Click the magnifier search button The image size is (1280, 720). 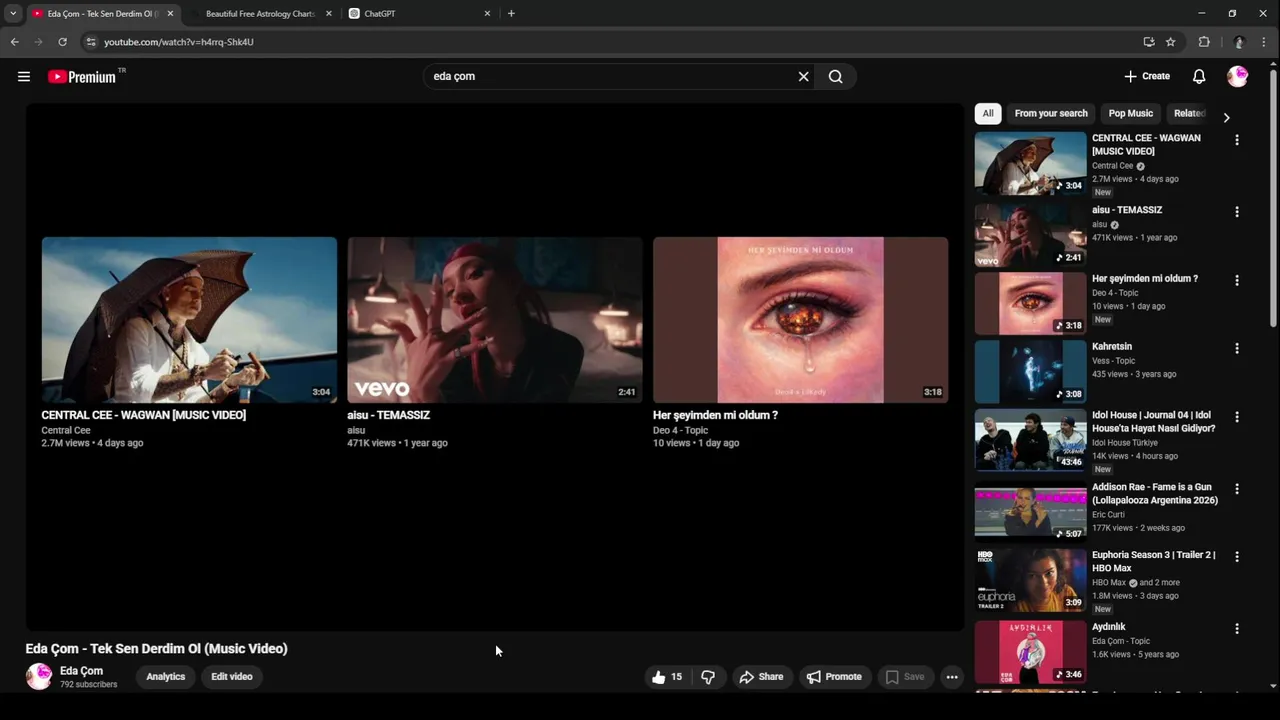[836, 76]
